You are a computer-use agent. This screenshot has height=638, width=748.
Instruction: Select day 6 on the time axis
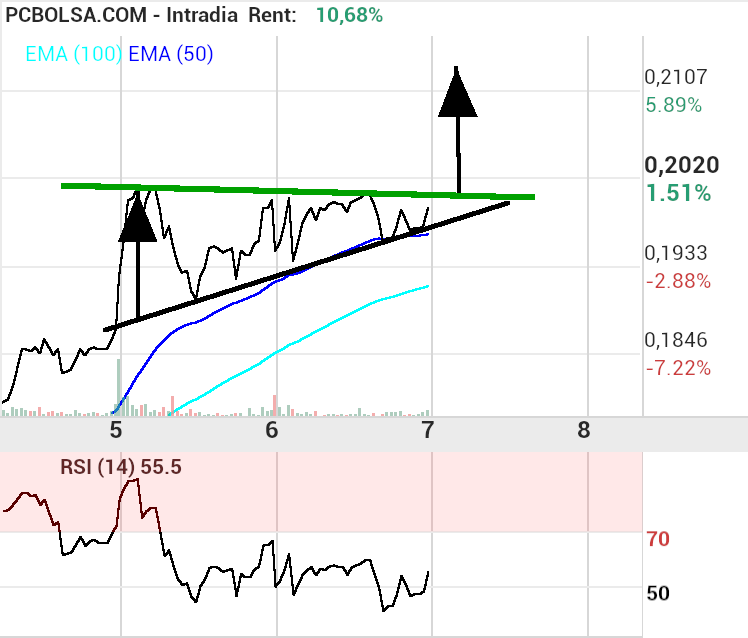[272, 431]
